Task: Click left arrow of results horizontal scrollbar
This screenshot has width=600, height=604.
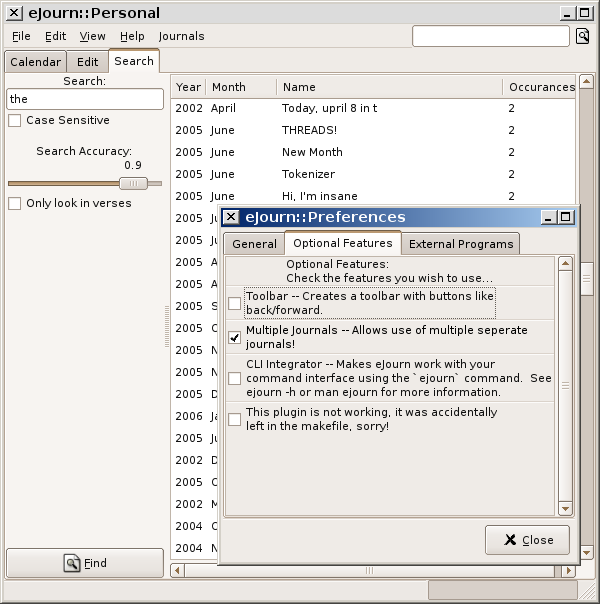Action: 177,570
